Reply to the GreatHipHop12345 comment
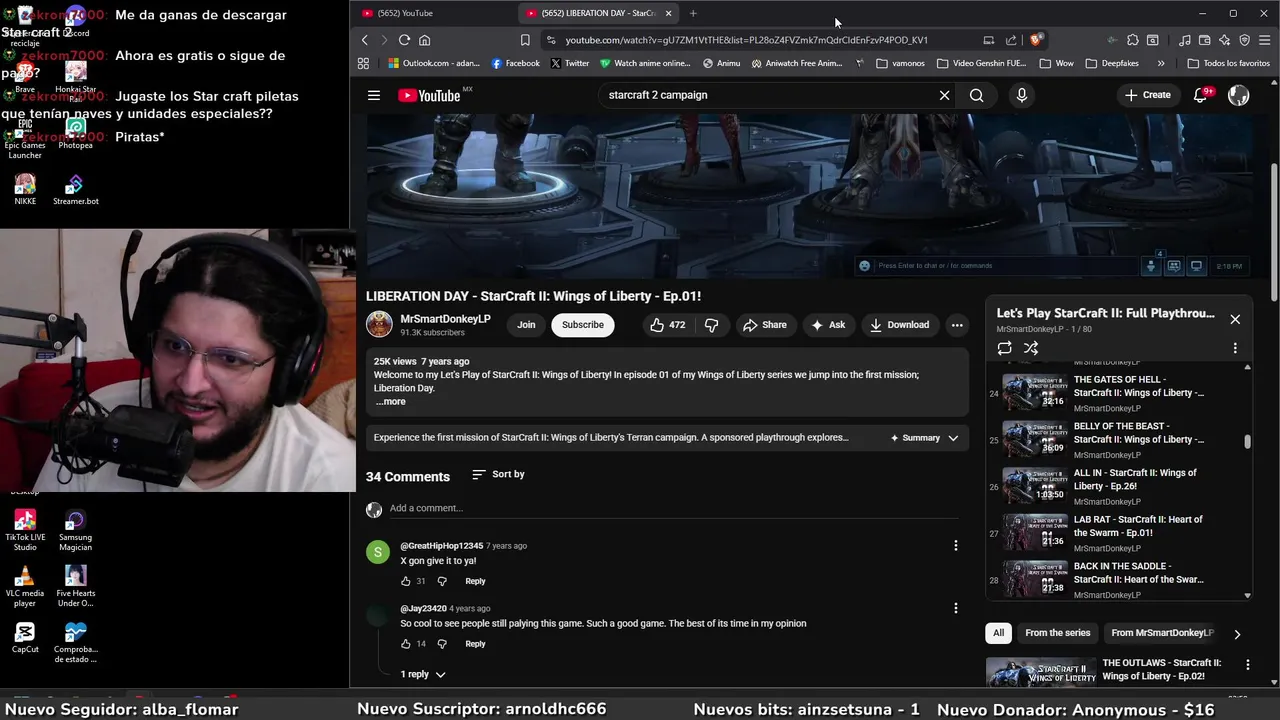Viewport: 1280px width, 720px height. tap(475, 581)
